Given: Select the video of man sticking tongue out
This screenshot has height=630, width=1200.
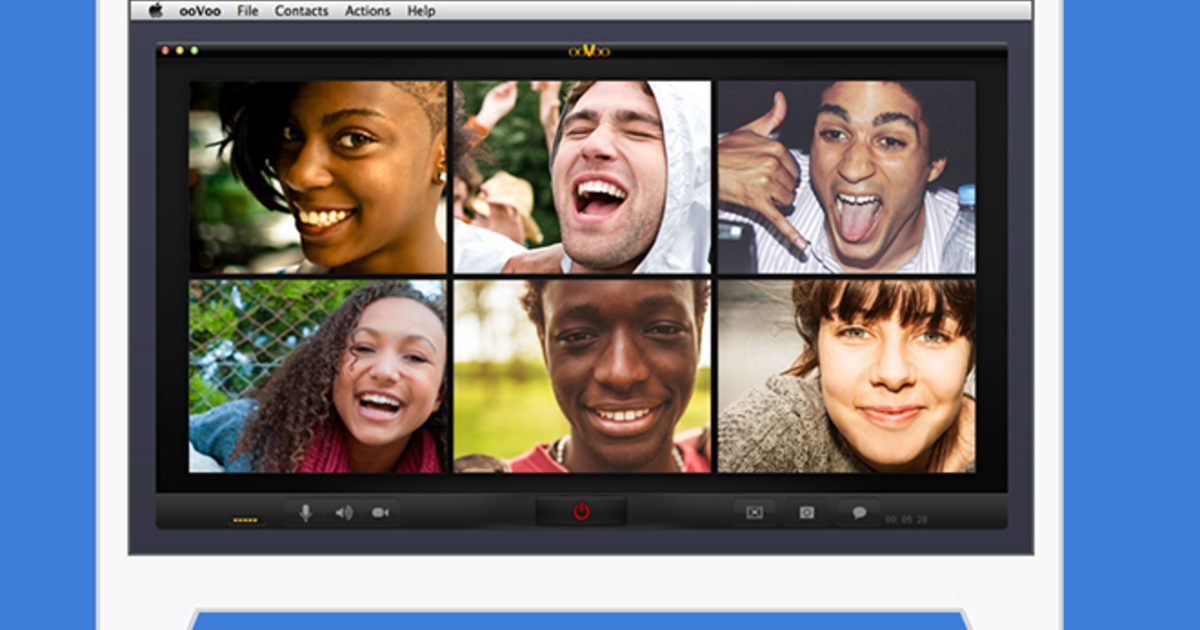Looking at the screenshot, I should (846, 177).
